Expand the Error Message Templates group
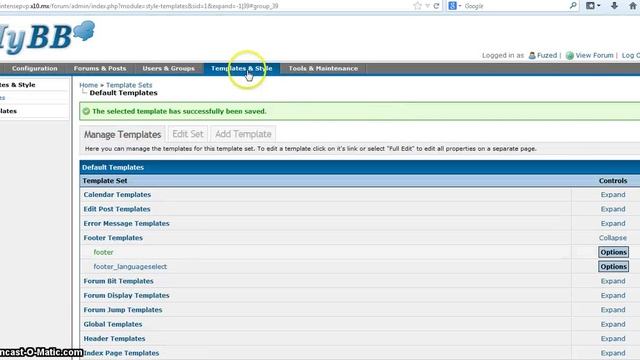The width and height of the screenshot is (640, 360). click(x=613, y=224)
